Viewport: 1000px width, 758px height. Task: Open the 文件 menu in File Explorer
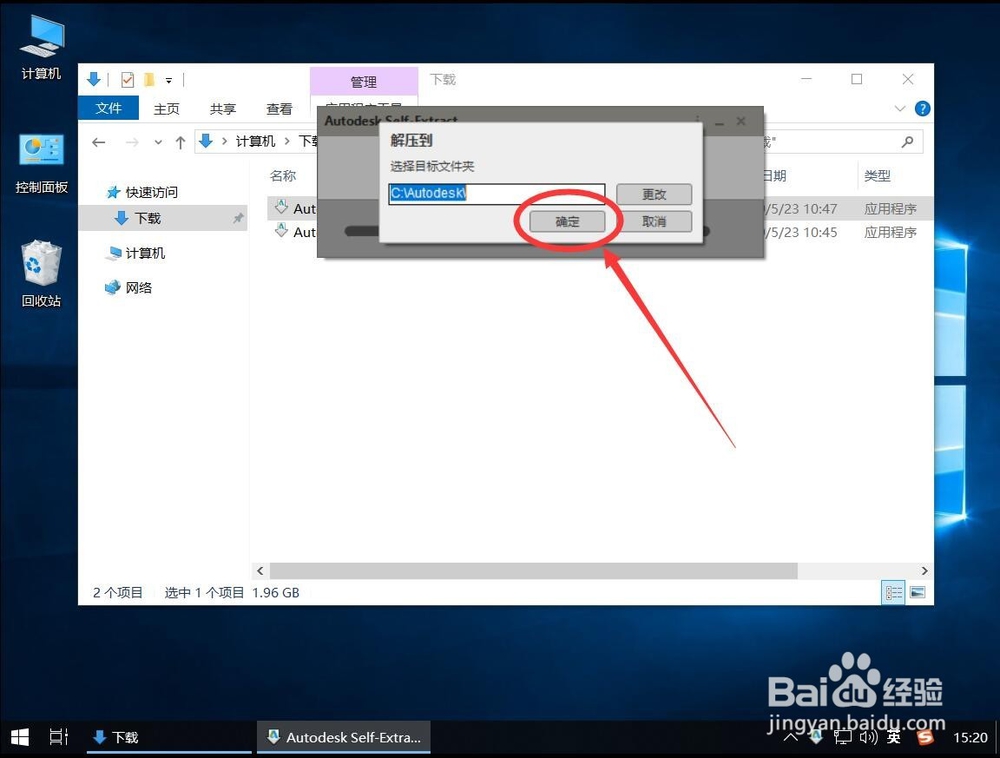point(108,109)
